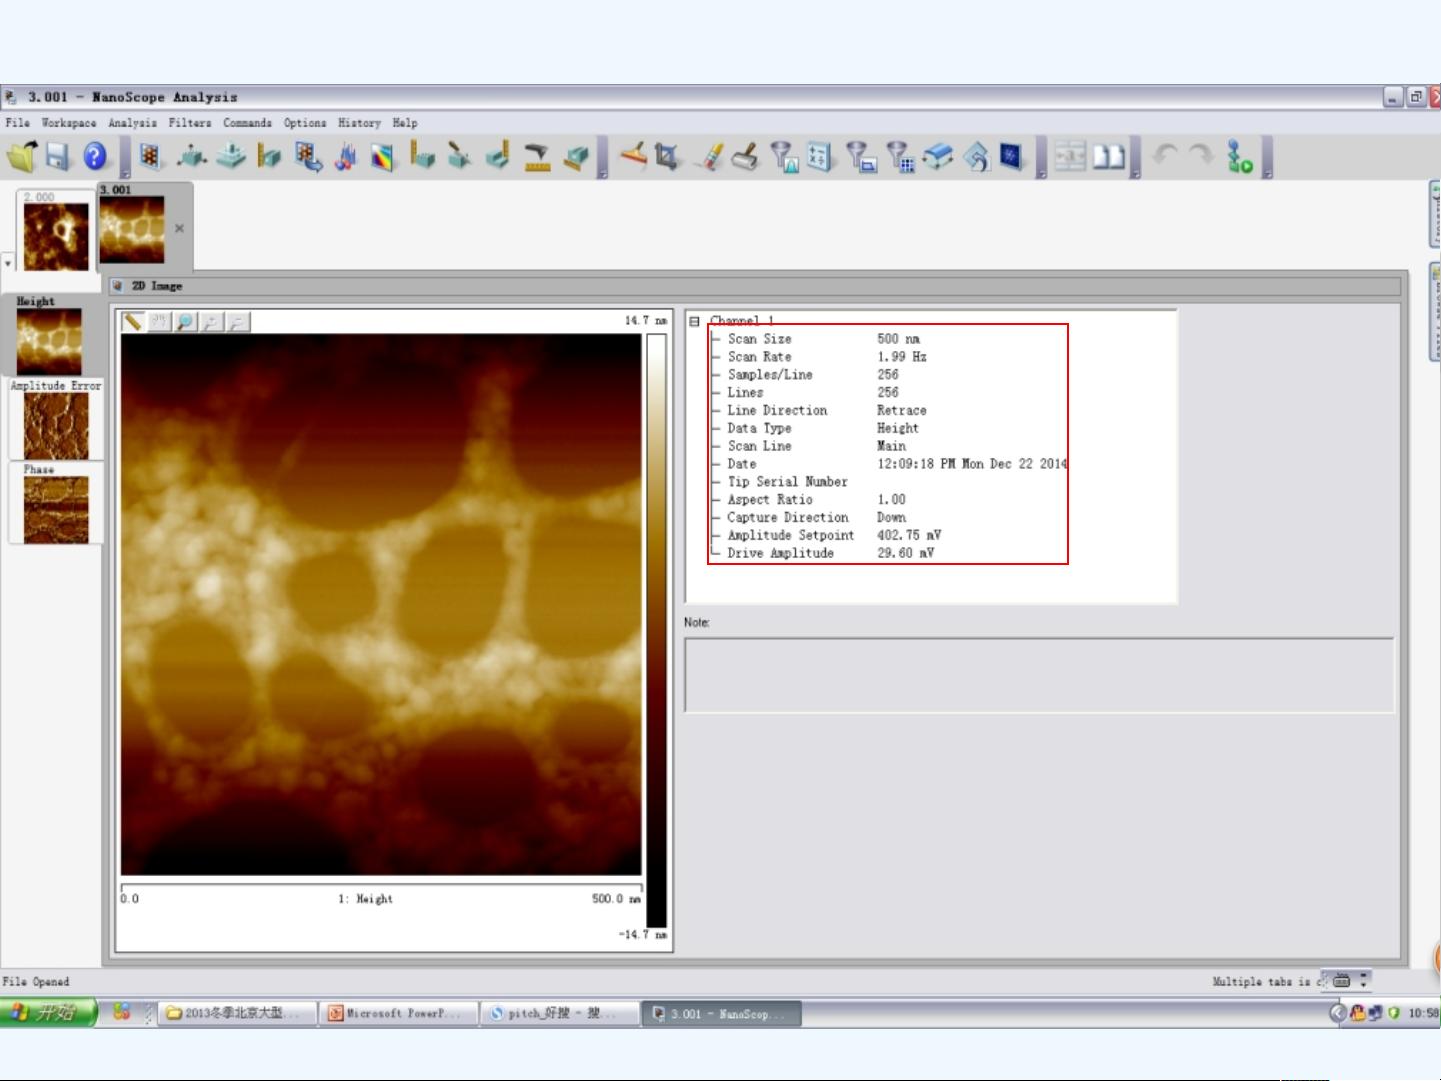Click the undo arrow in the toolbar

coord(1164,156)
